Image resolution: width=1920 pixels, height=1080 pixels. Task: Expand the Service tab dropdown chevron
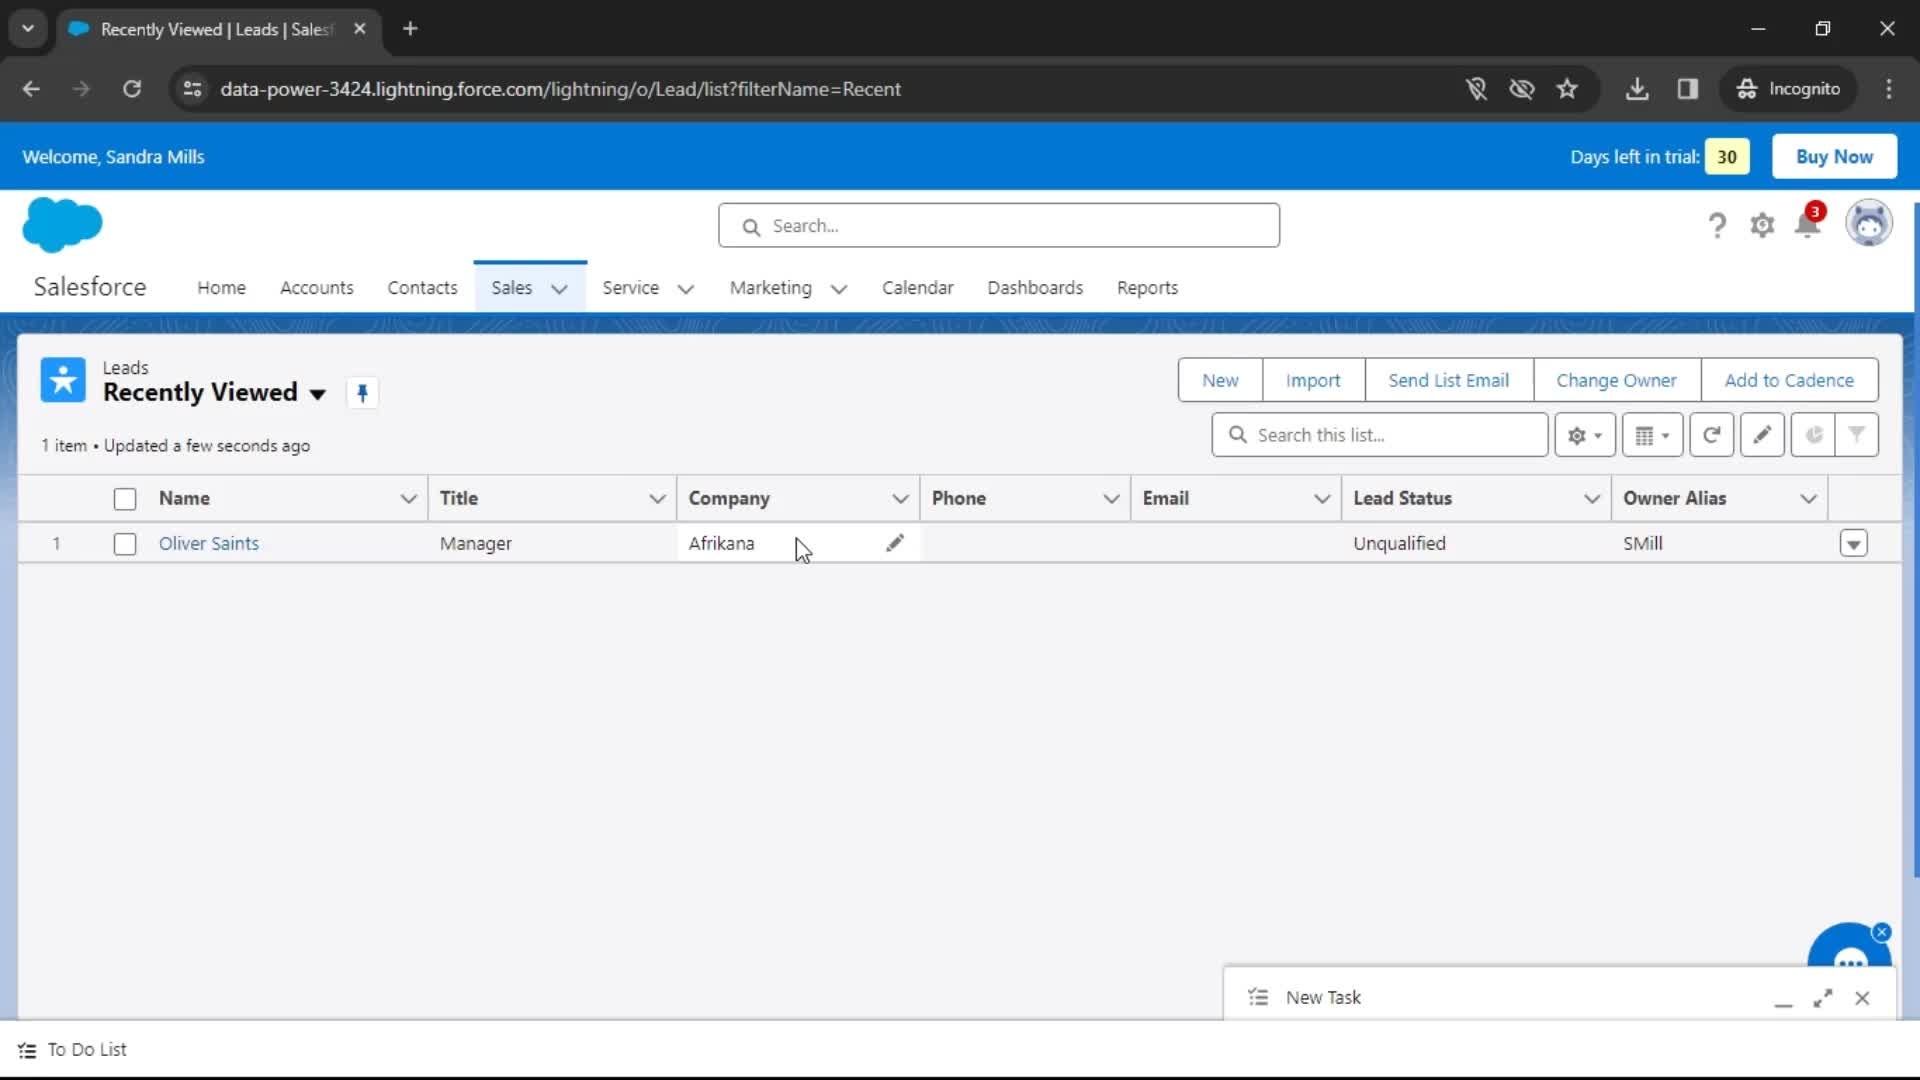686,289
